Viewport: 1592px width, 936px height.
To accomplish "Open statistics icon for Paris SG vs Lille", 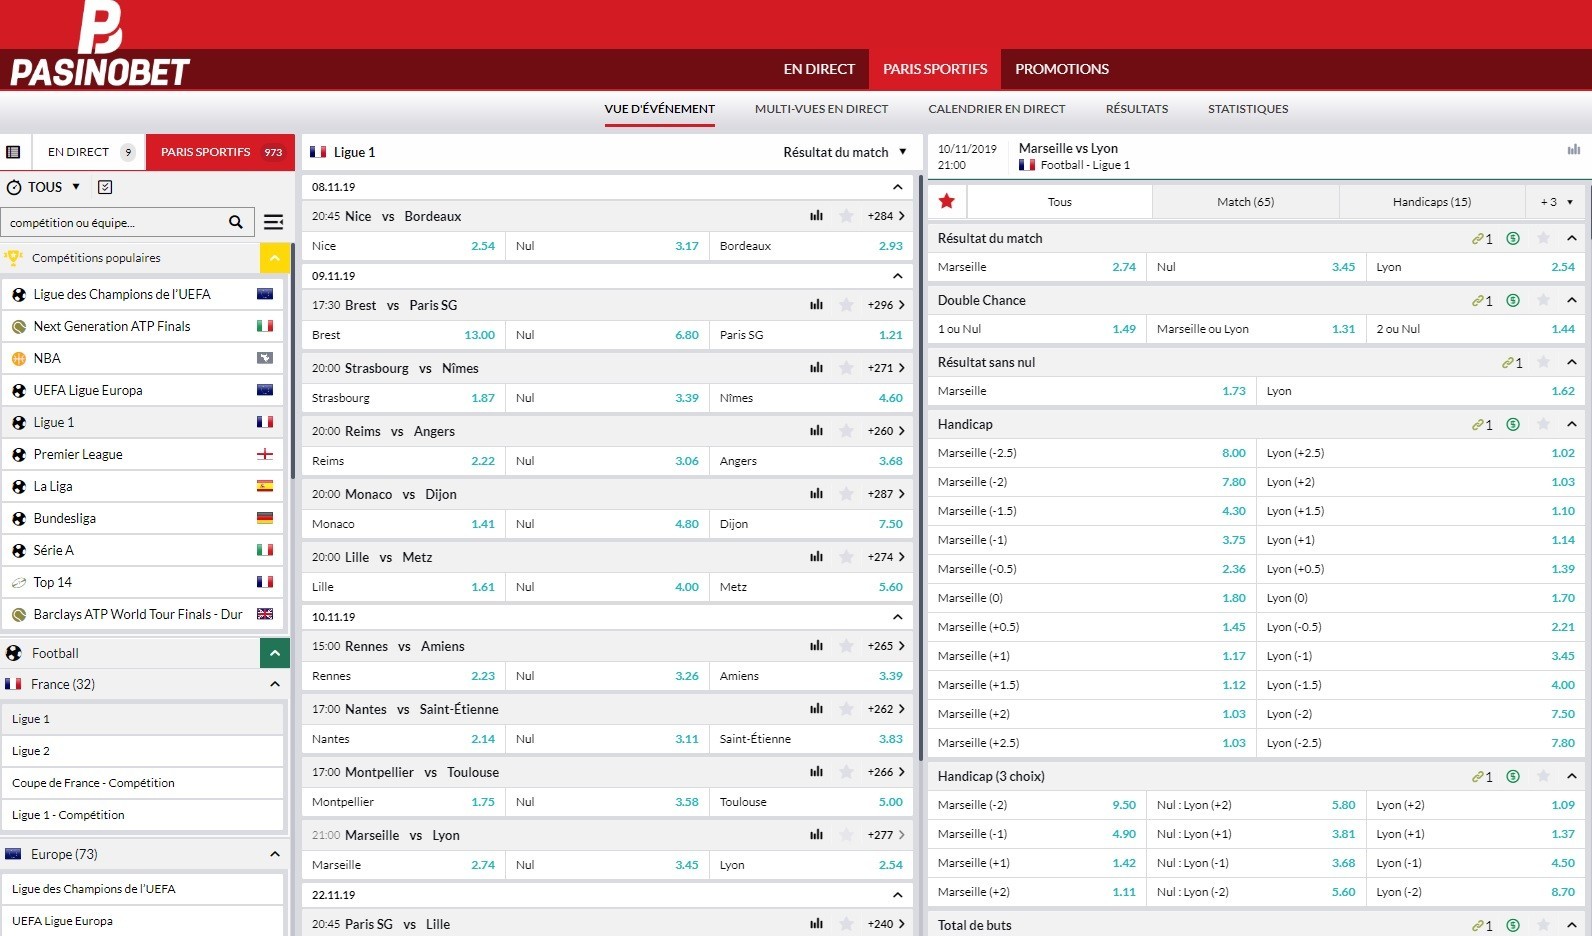I will click(817, 924).
